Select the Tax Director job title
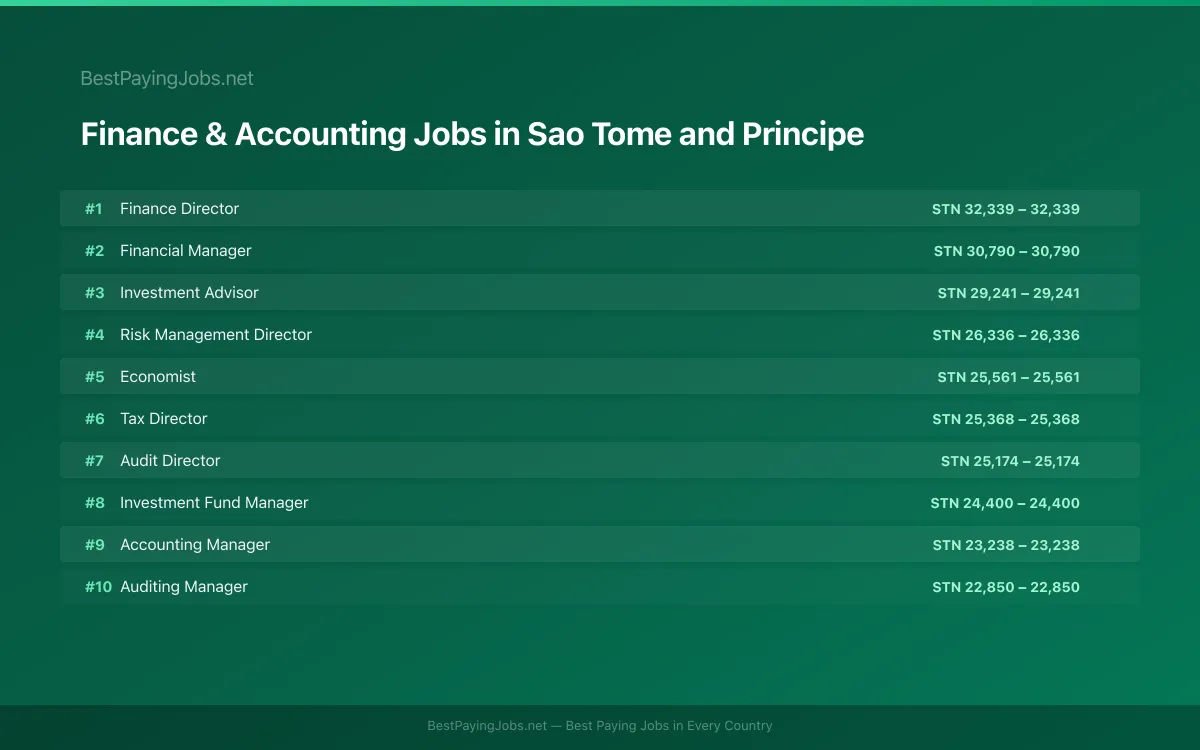Image resolution: width=1200 pixels, height=750 pixels. coord(164,418)
